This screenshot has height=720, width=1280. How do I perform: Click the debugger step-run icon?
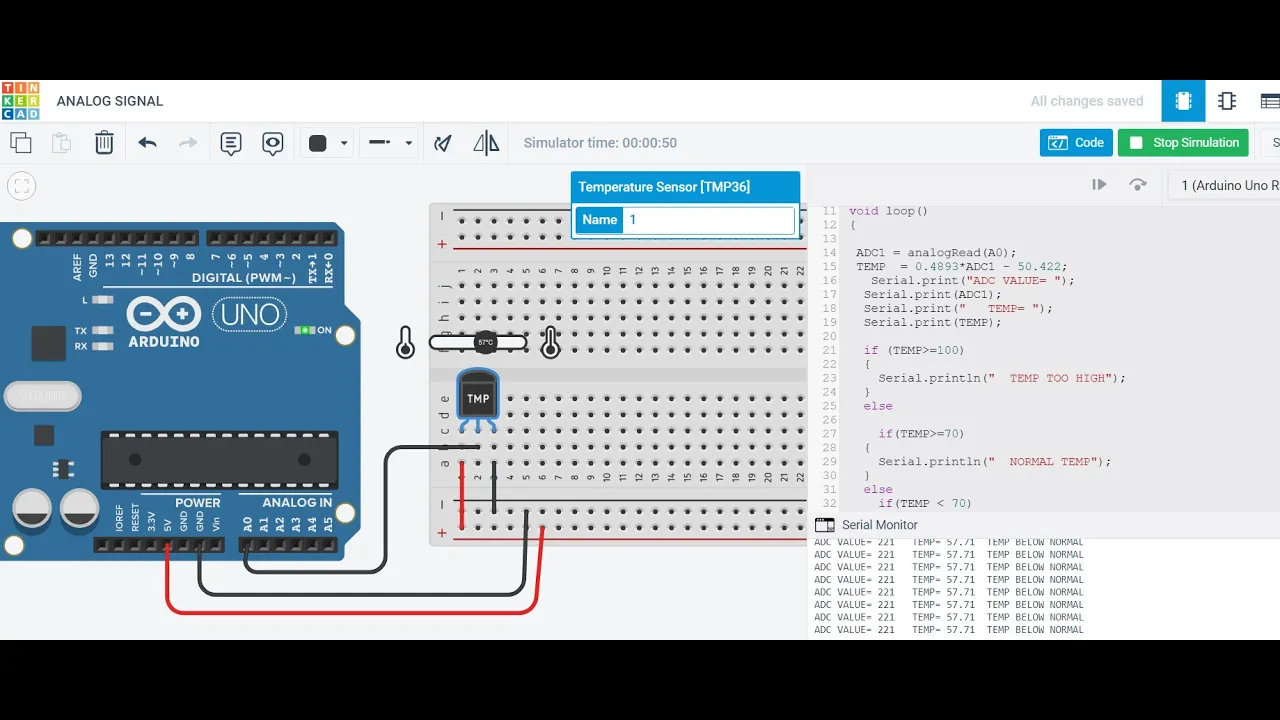tap(1099, 185)
